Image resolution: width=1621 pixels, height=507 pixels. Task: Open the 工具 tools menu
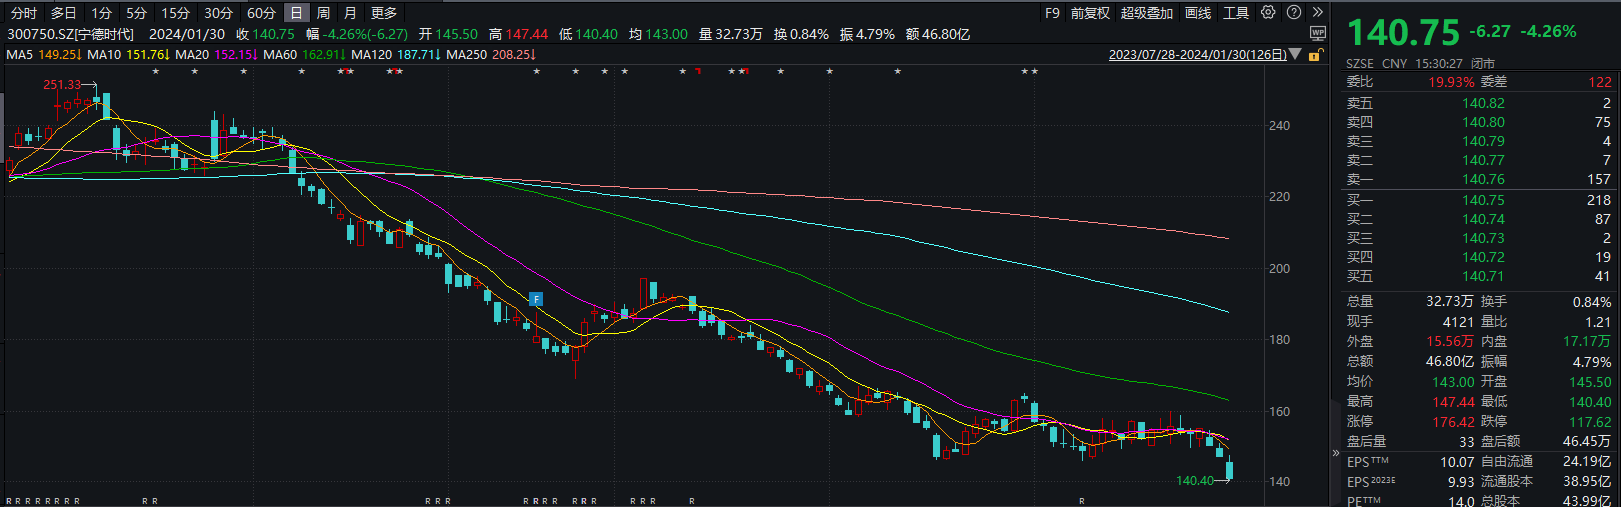click(x=1236, y=13)
